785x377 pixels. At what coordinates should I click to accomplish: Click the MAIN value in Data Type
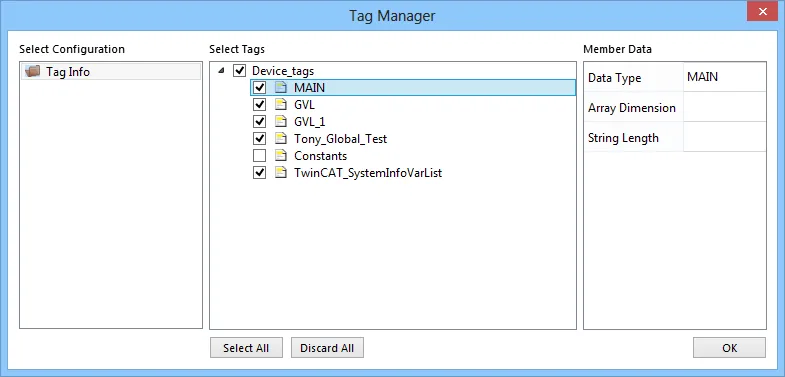click(x=702, y=77)
